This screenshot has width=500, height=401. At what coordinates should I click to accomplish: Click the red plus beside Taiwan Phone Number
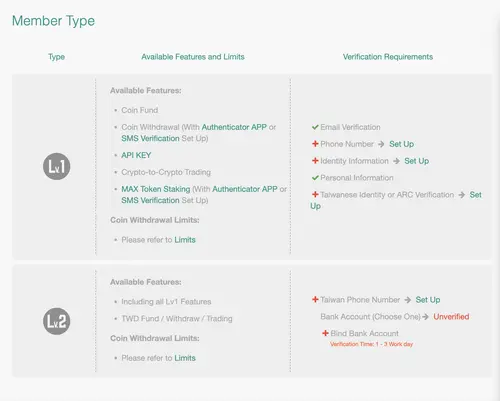pos(315,299)
